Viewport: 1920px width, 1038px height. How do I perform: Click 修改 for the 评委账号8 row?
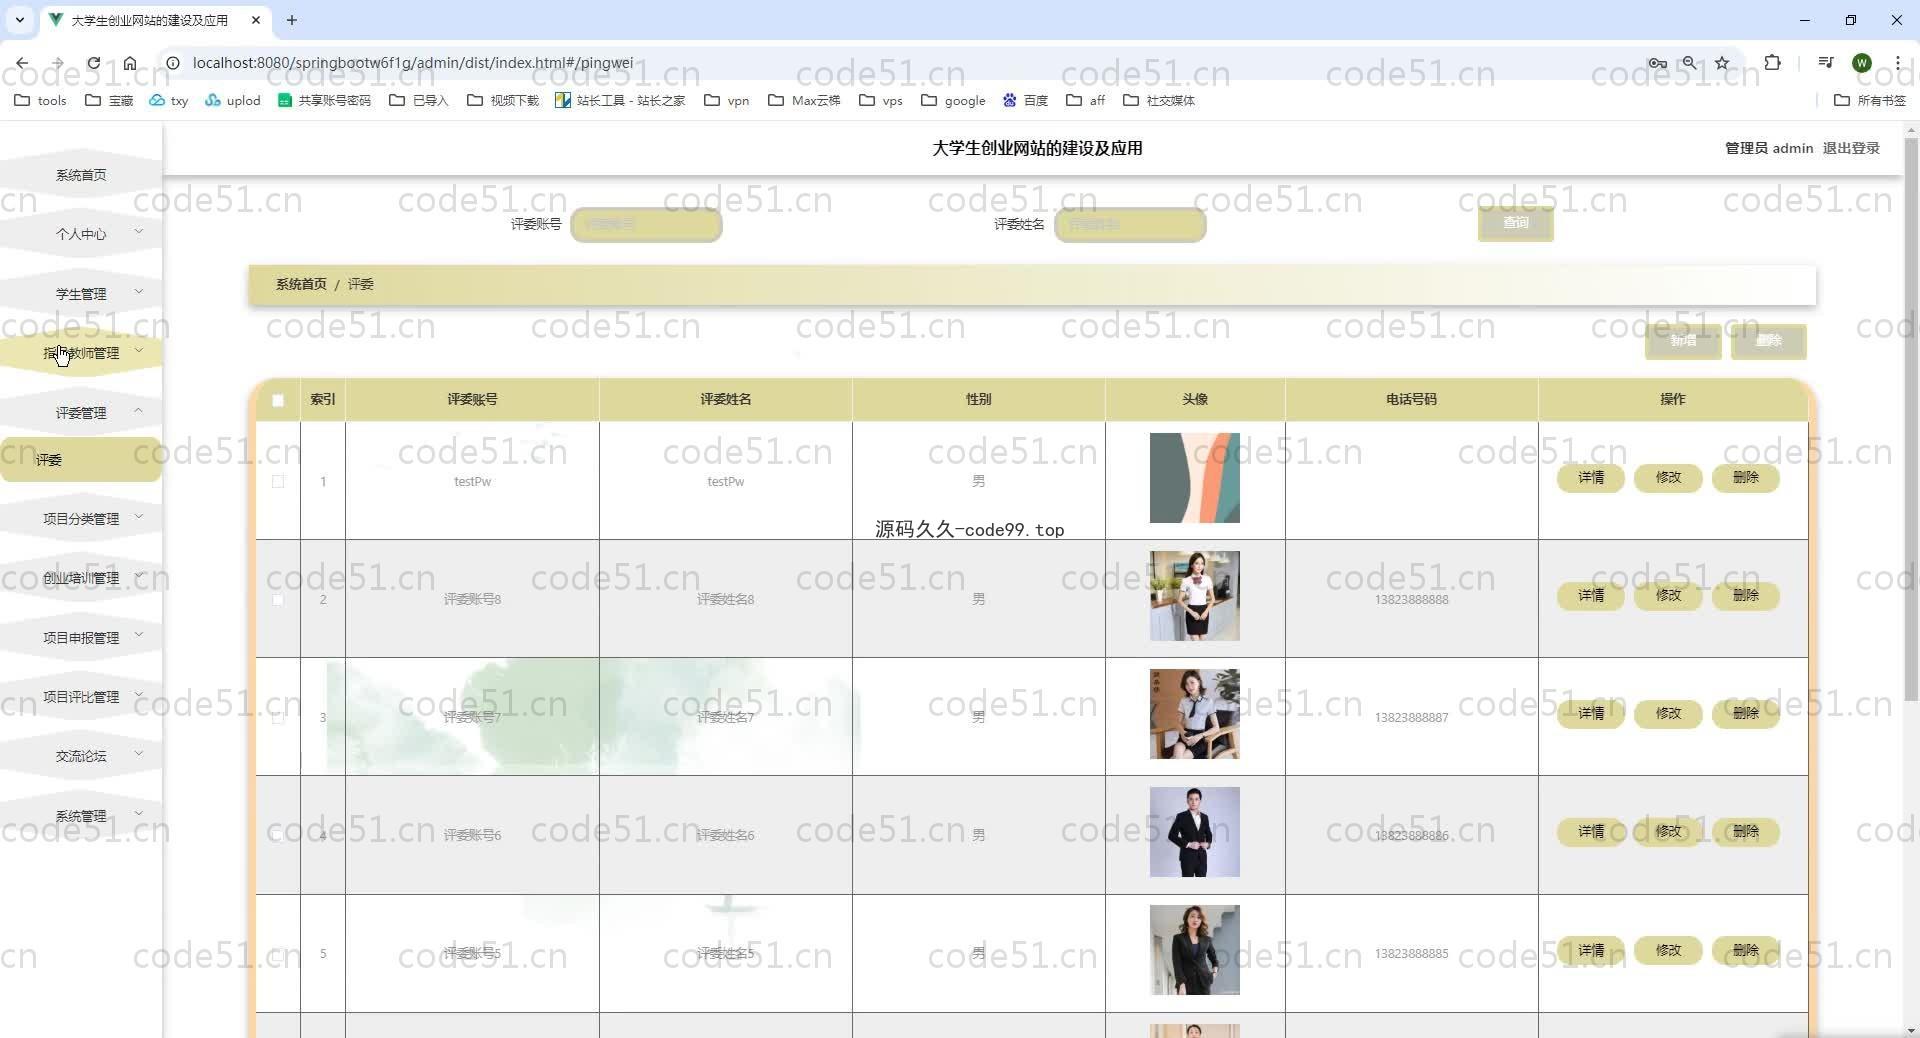click(1668, 596)
